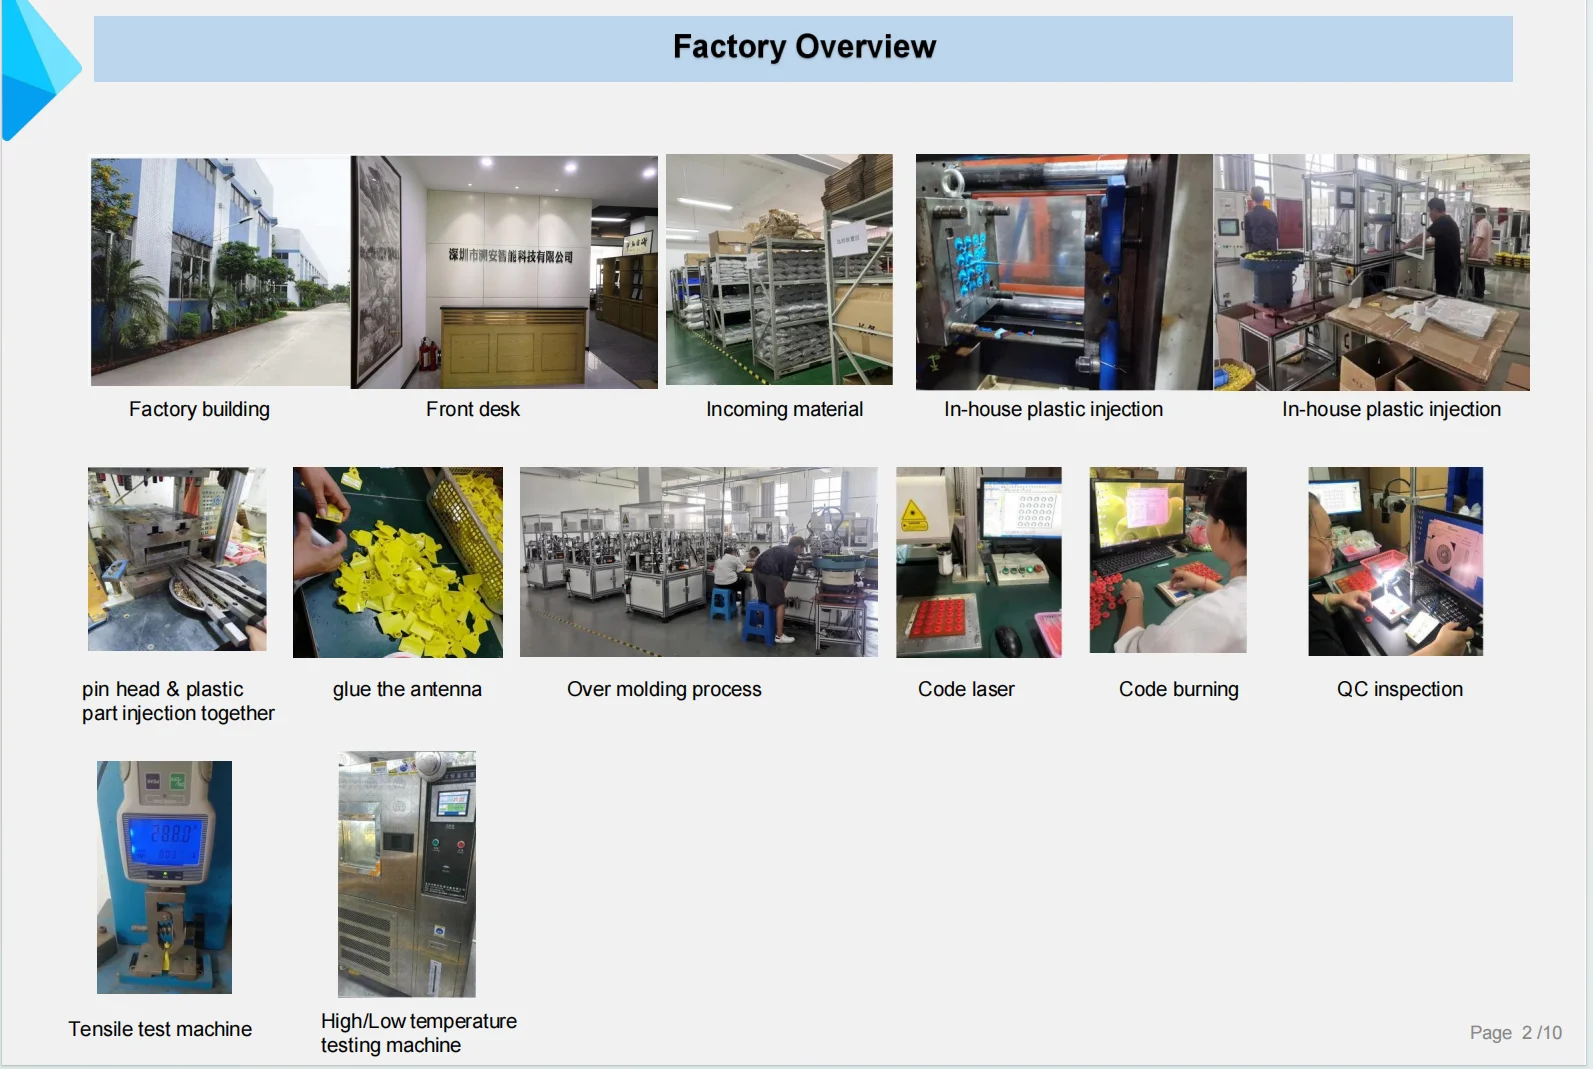Click the 'Tensile test machine' caption
1593x1069 pixels.
tap(160, 1029)
